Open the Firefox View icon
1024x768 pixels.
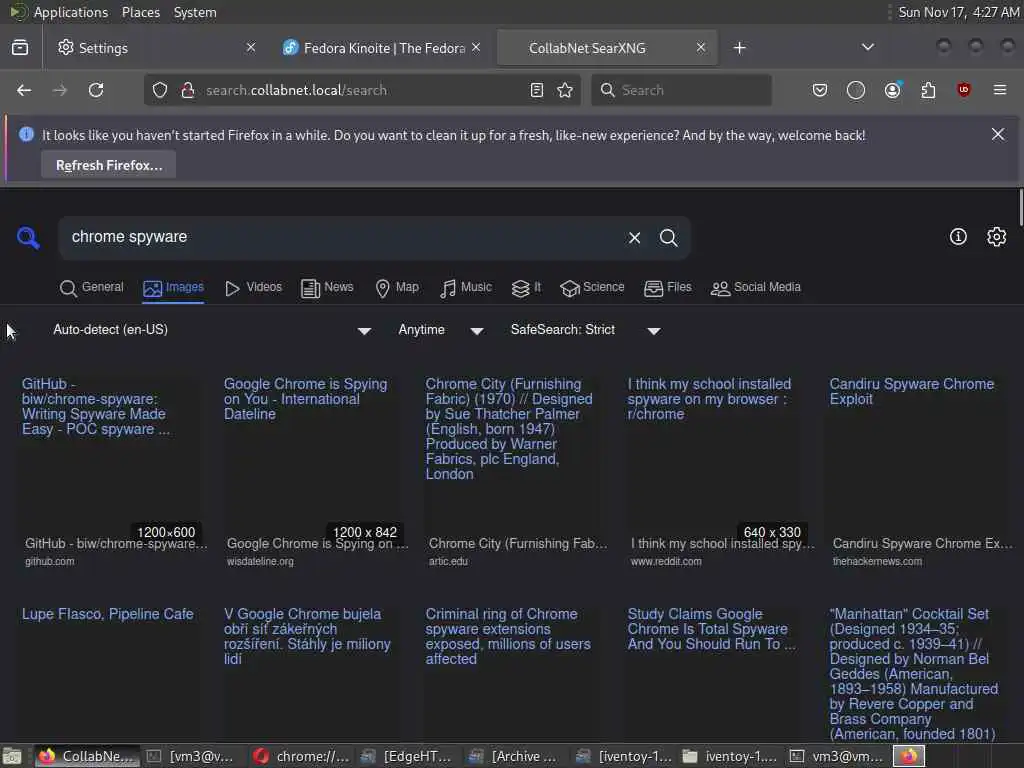20,48
